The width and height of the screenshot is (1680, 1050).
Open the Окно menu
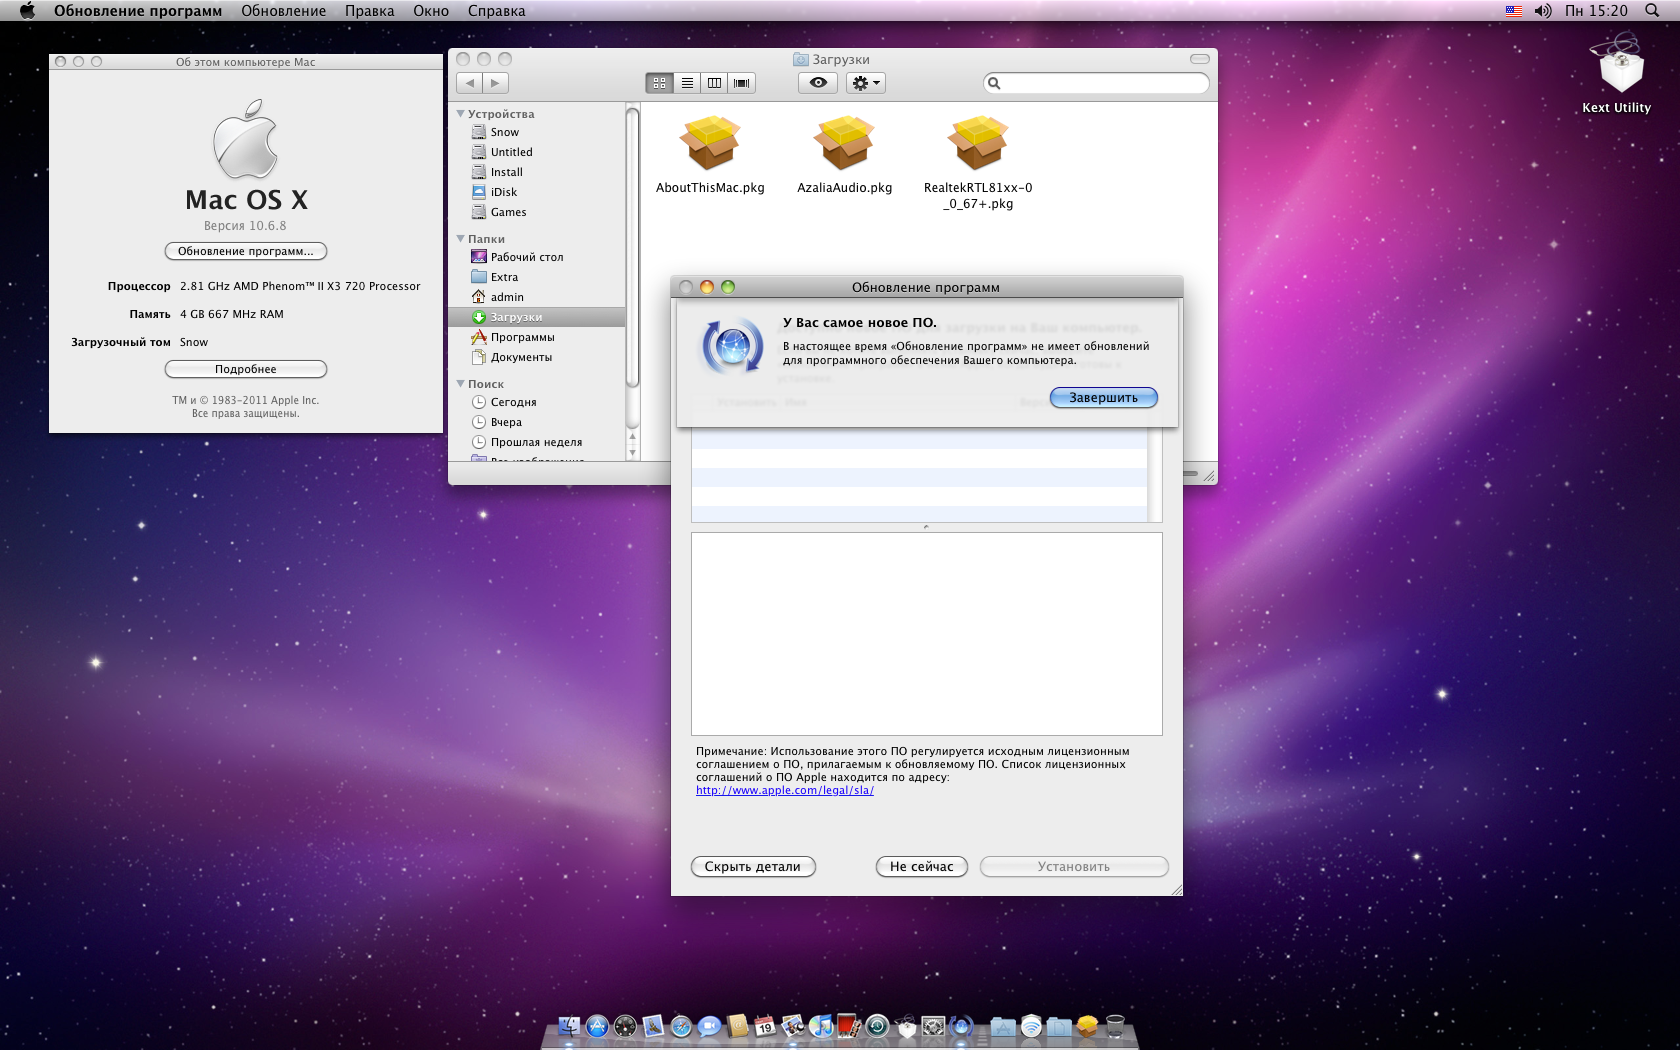pyautogui.click(x=431, y=11)
